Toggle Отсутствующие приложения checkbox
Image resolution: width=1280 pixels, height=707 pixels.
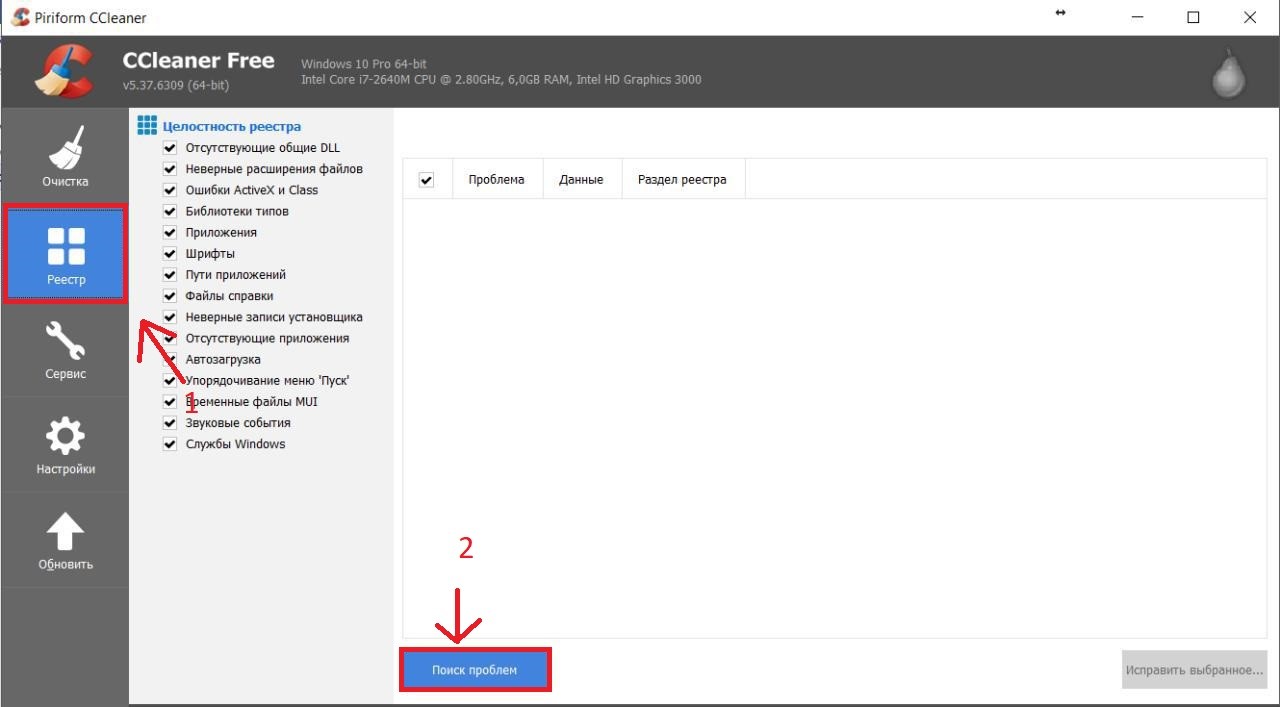pyautogui.click(x=170, y=338)
